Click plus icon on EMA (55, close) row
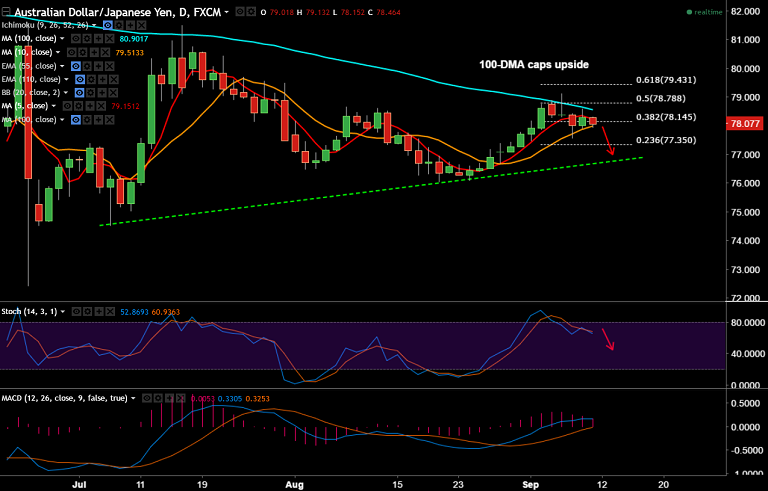 pos(98,66)
